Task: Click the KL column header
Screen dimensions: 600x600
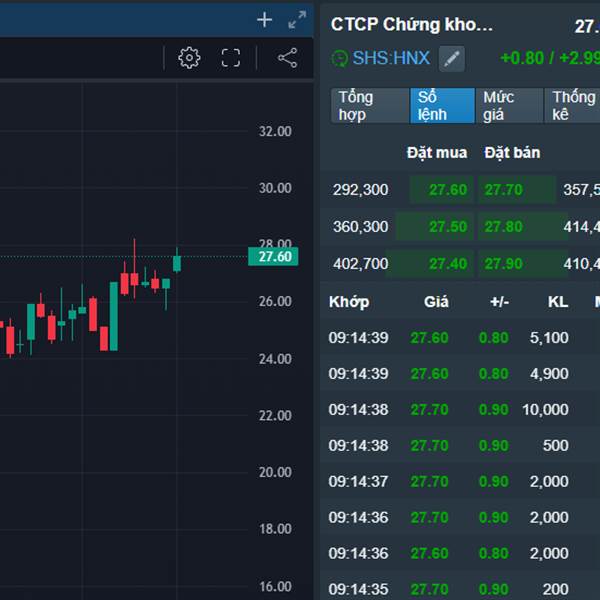Action: pos(558,302)
